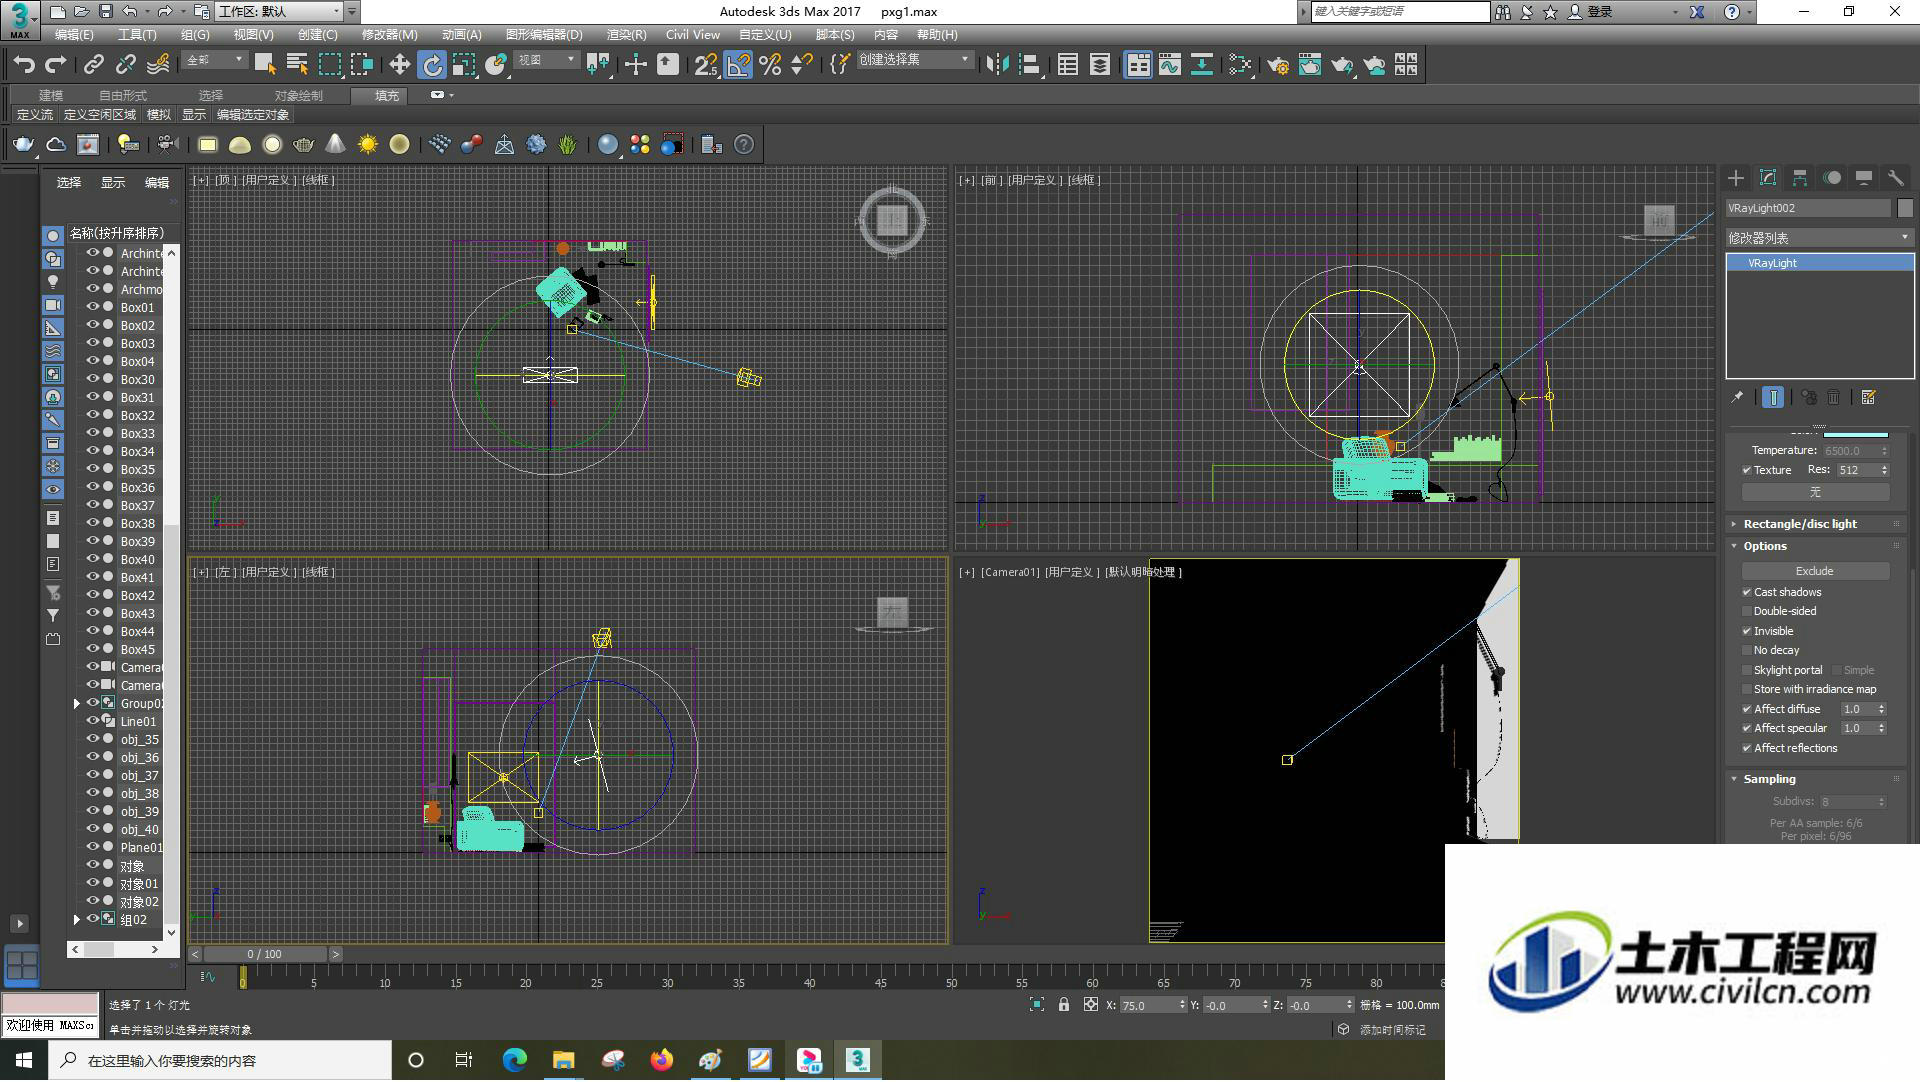The width and height of the screenshot is (1920, 1082).
Task: Toggle the Angle Snap tool
Action: (738, 65)
